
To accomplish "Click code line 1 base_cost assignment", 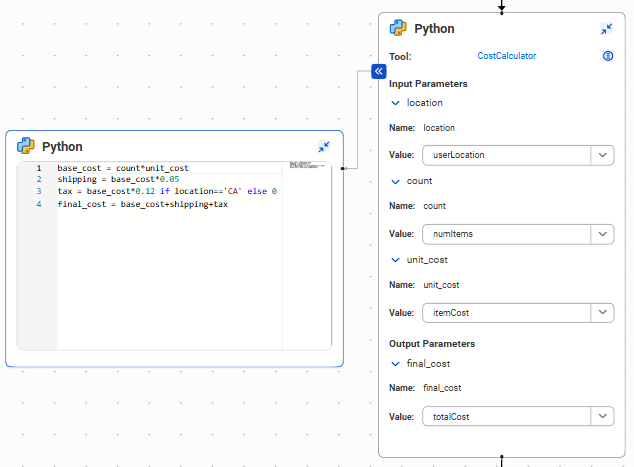I will tap(123, 168).
